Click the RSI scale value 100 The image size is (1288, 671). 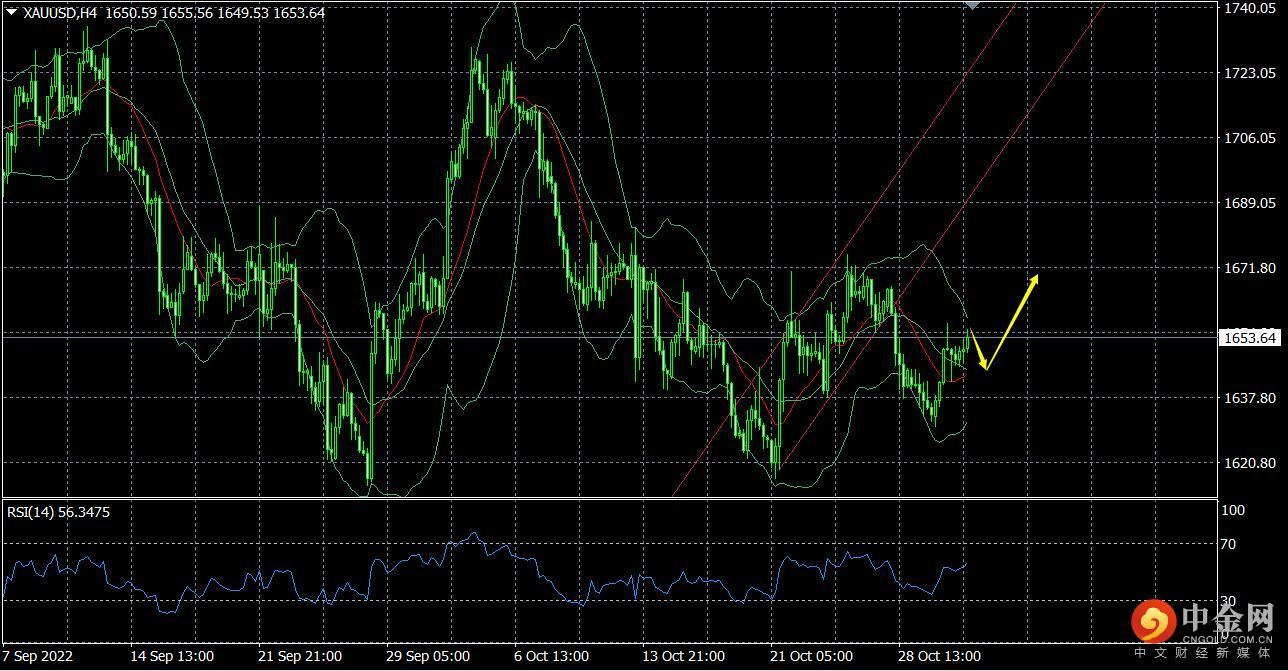[x=1235, y=510]
